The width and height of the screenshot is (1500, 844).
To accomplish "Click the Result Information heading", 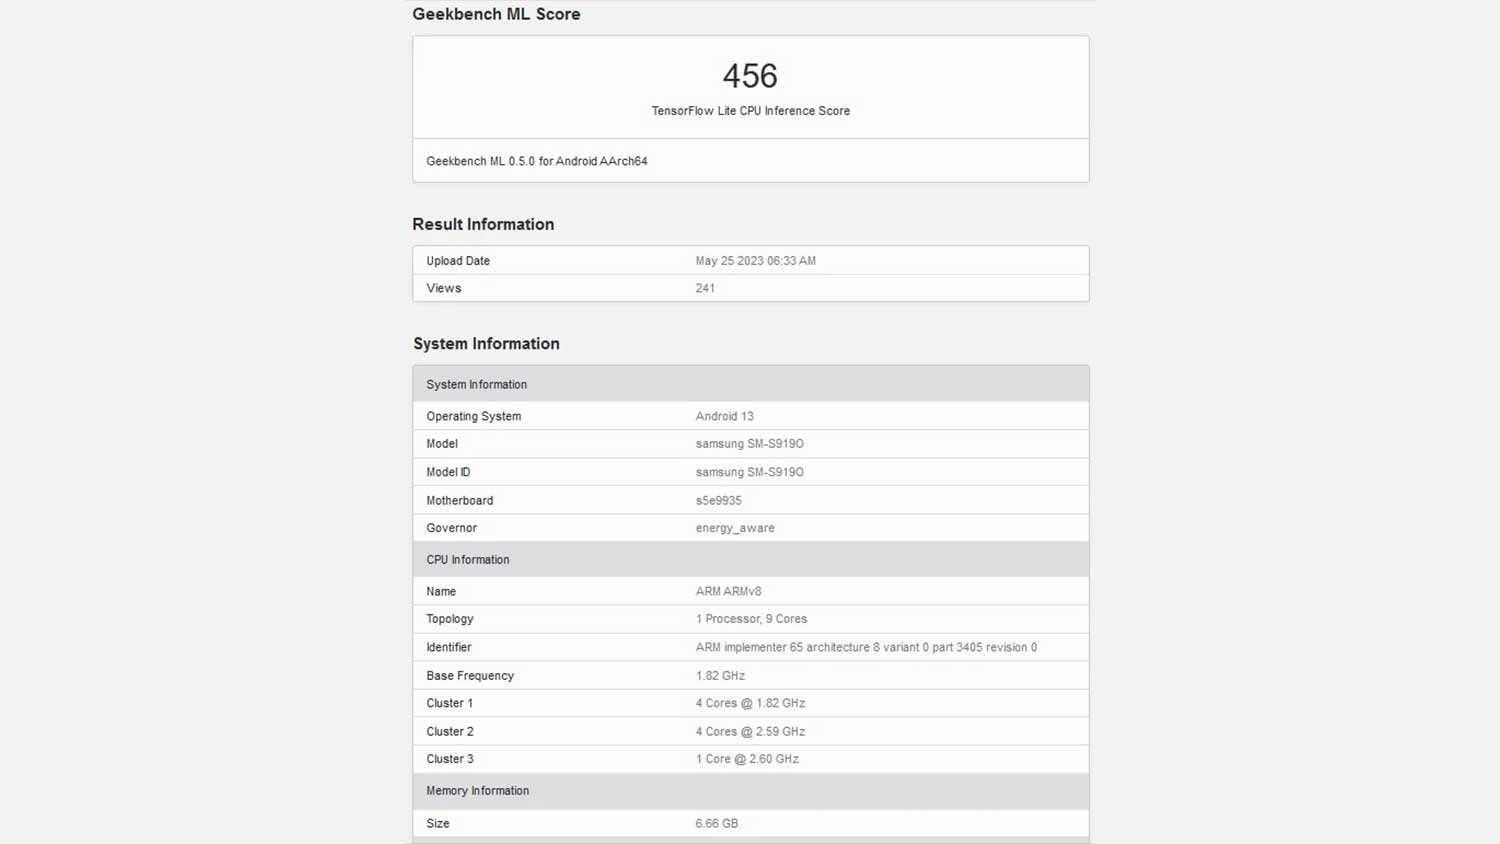I will 483,224.
